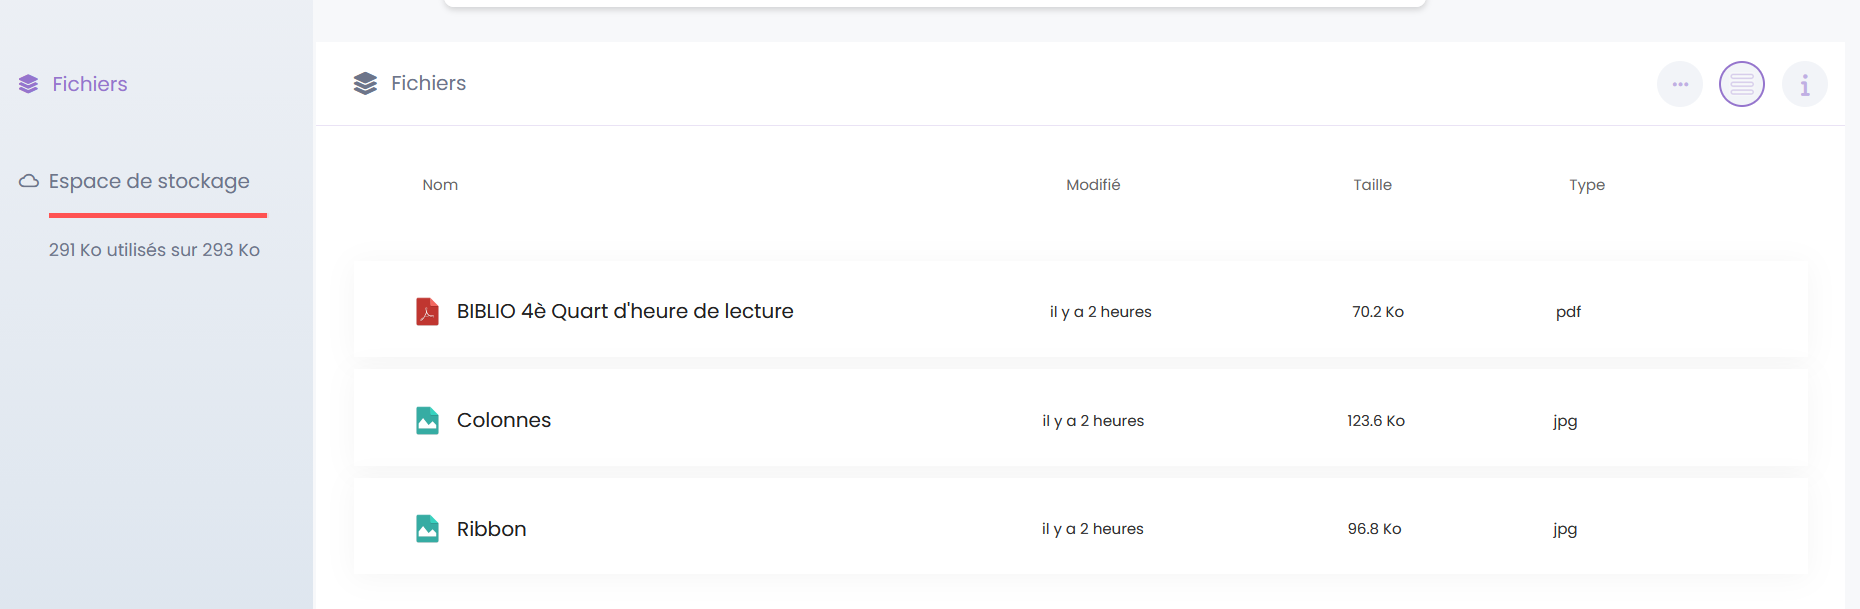Viewport: 1860px width, 609px height.
Task: Click the cloud storage icon
Action: tap(29, 181)
